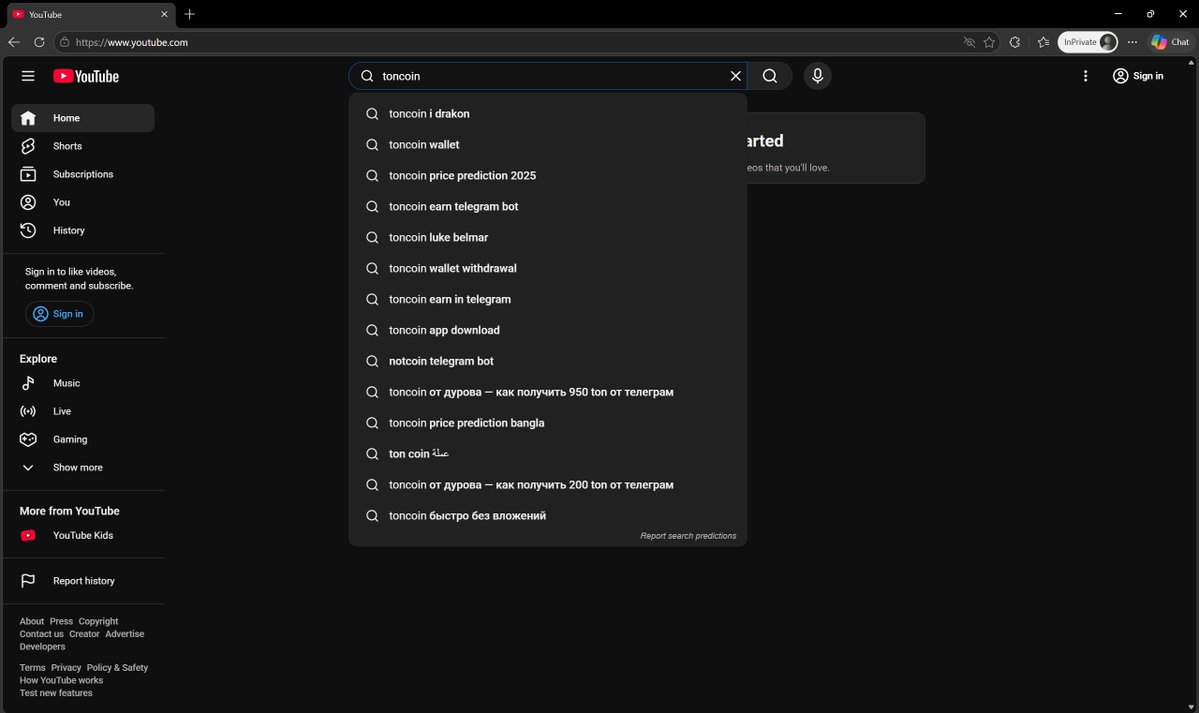This screenshot has width=1199, height=713.
Task: Select suggestion 'toncoin wallet'
Action: pyautogui.click(x=548, y=145)
